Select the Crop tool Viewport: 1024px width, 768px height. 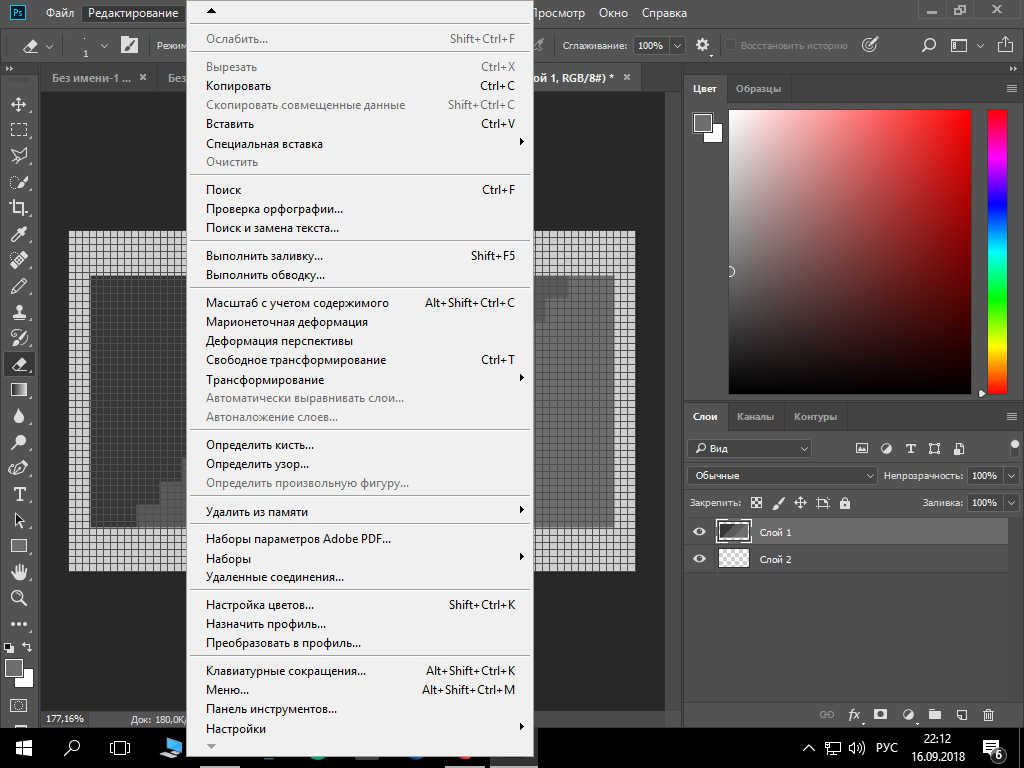[18, 208]
